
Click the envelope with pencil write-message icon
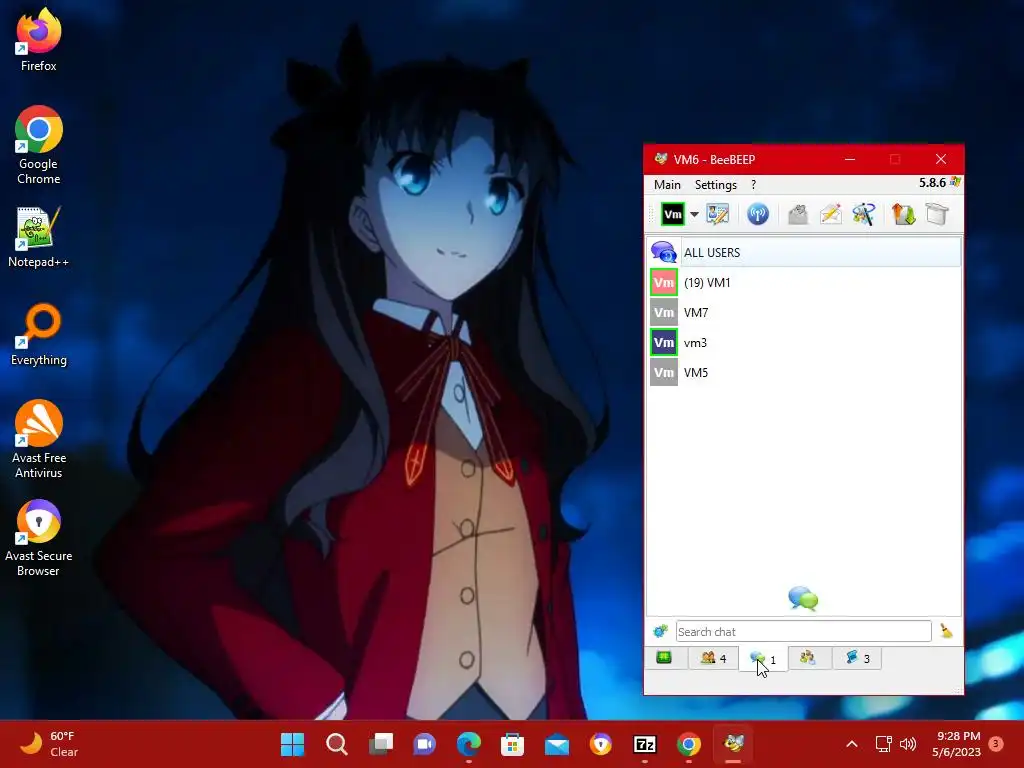coord(831,214)
